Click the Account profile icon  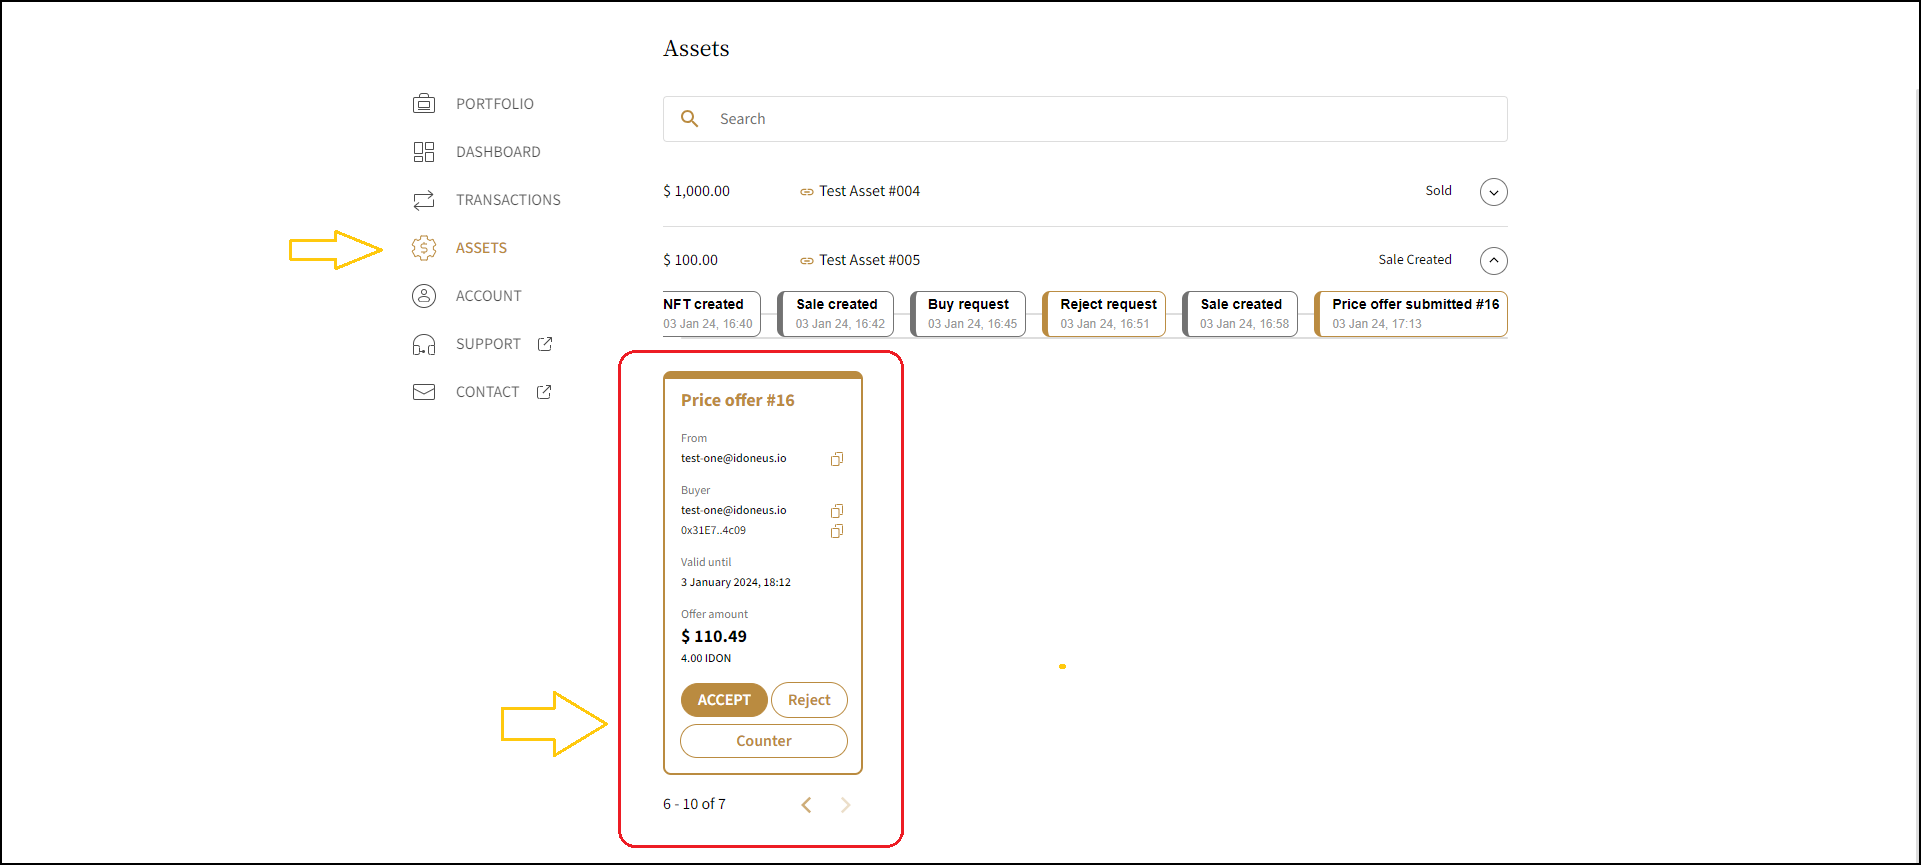[424, 296]
